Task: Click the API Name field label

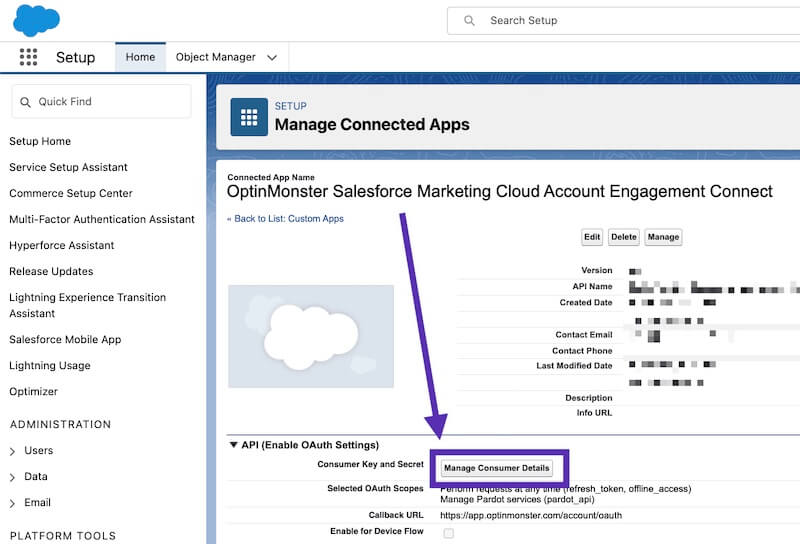Action: (x=592, y=286)
